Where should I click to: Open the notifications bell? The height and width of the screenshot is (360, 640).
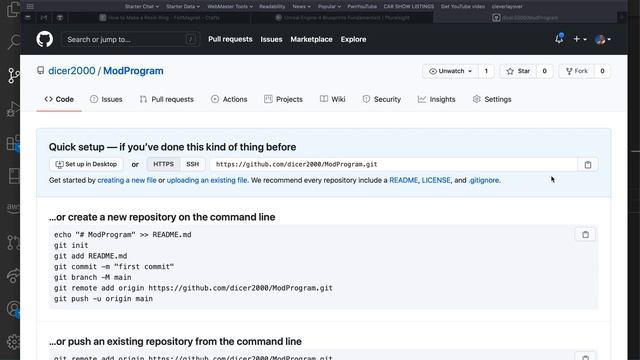(559, 39)
